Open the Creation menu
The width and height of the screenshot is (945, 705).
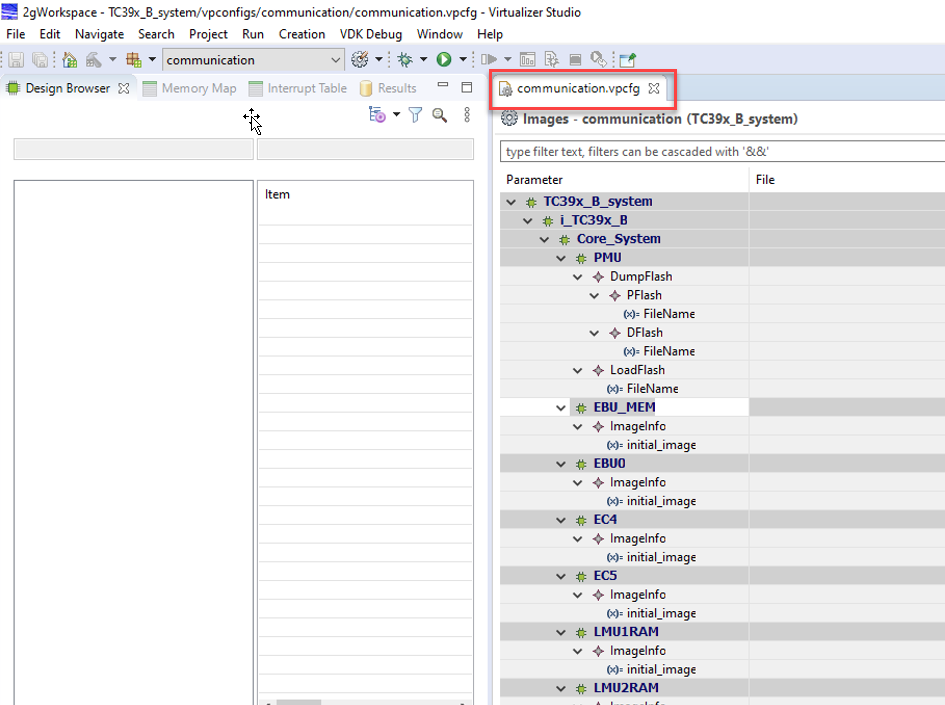(x=301, y=34)
